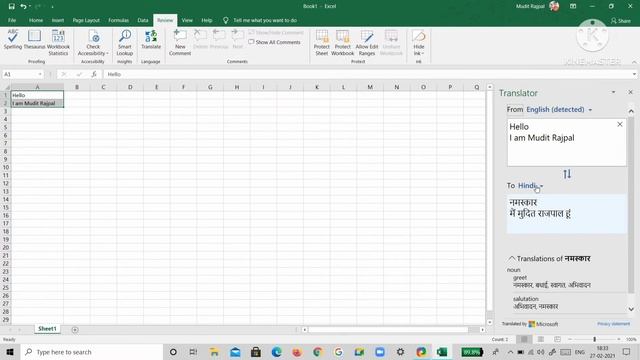The height and width of the screenshot is (360, 640).
Task: Switch to the Help tab
Action: point(207,20)
